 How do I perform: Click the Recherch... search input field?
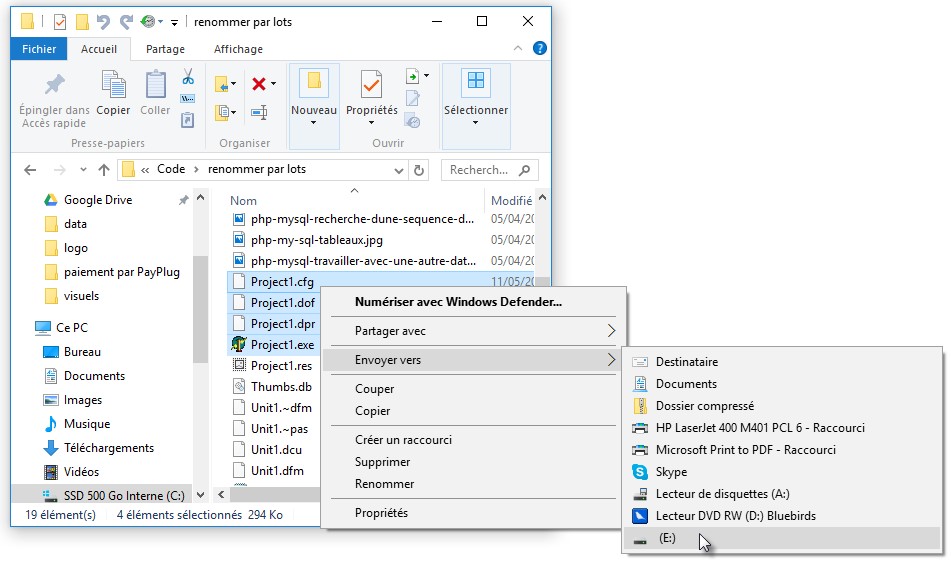point(480,170)
